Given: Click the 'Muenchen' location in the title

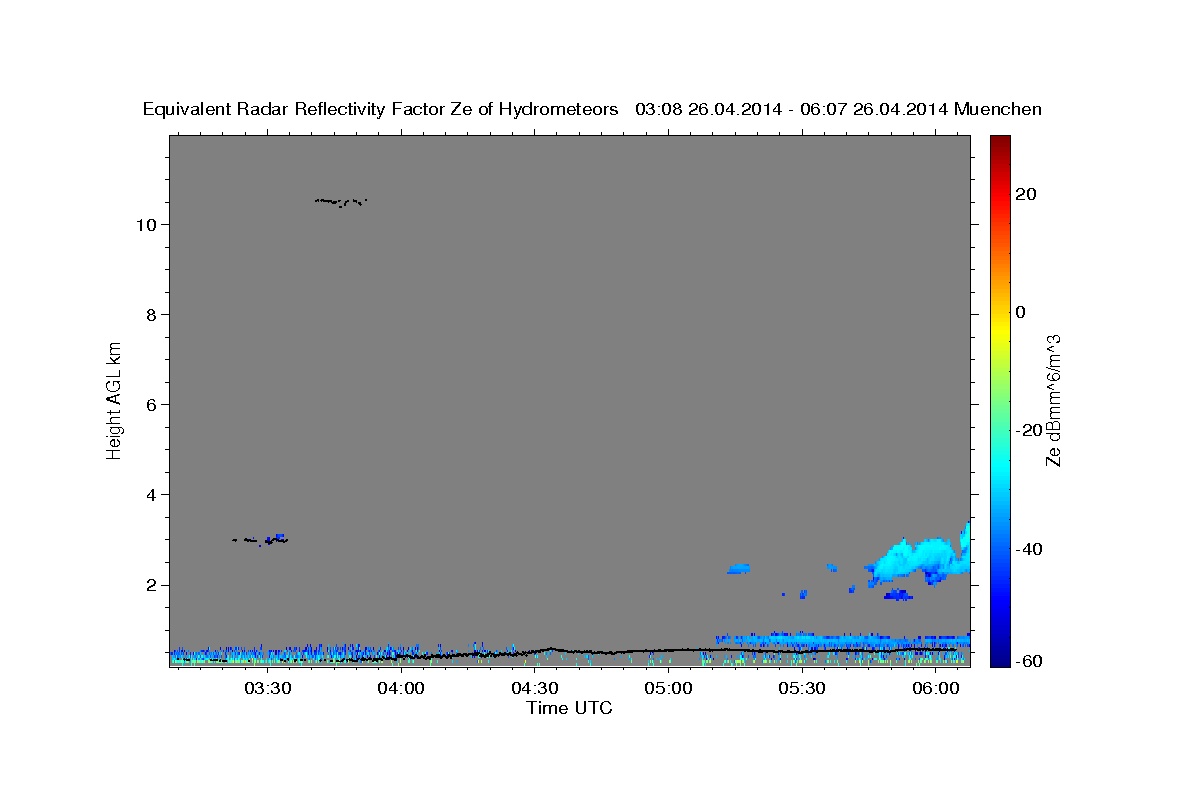Looking at the screenshot, I should point(998,109).
